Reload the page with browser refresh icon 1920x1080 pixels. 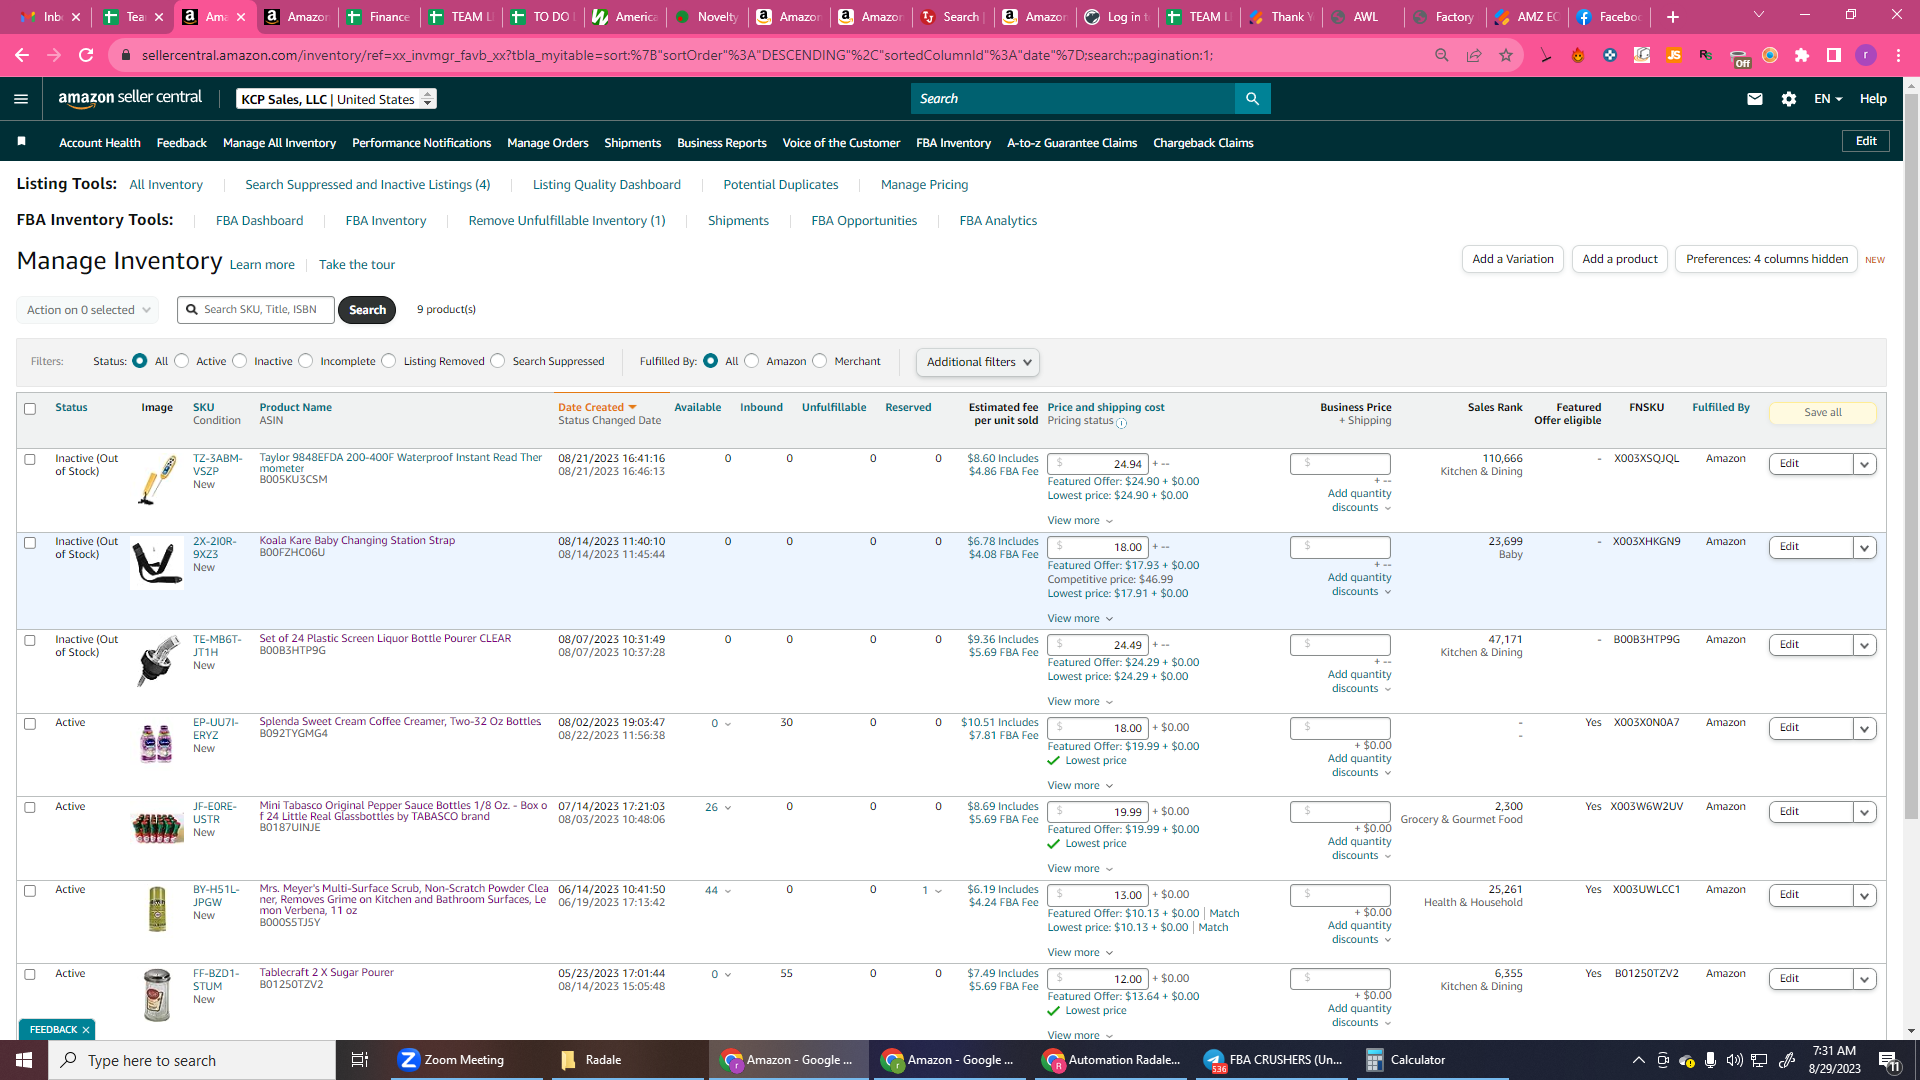[x=87, y=55]
